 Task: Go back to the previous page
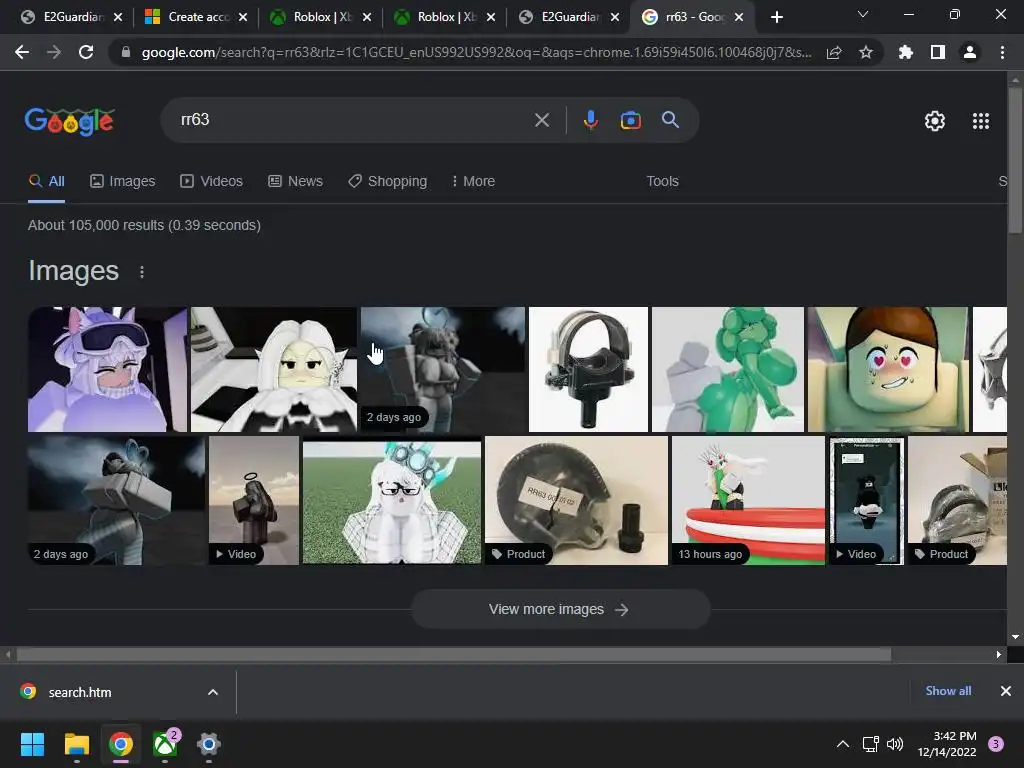[22, 52]
